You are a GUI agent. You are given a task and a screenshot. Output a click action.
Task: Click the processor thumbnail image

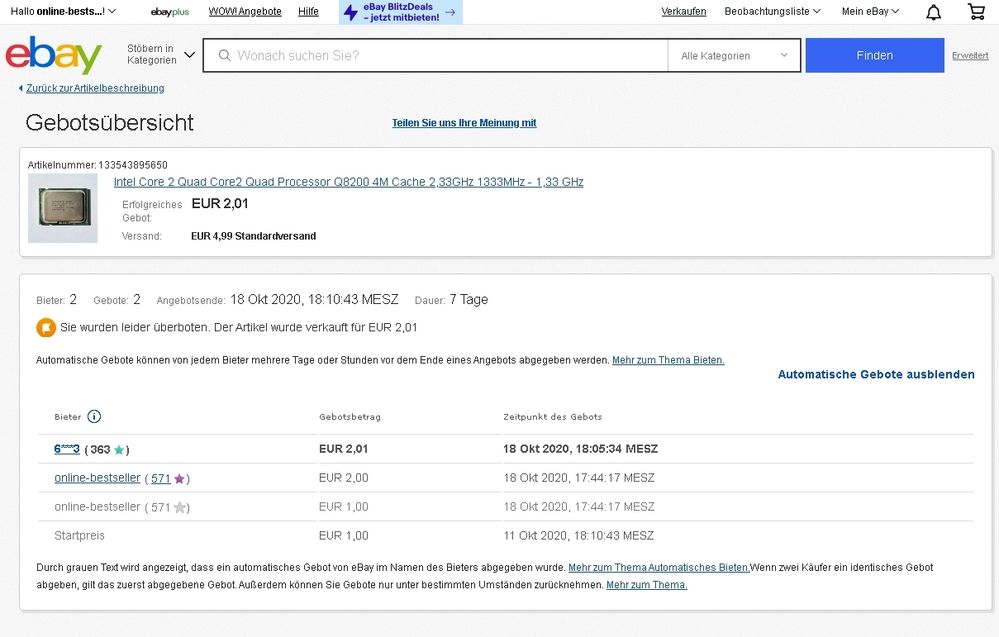[x=63, y=208]
